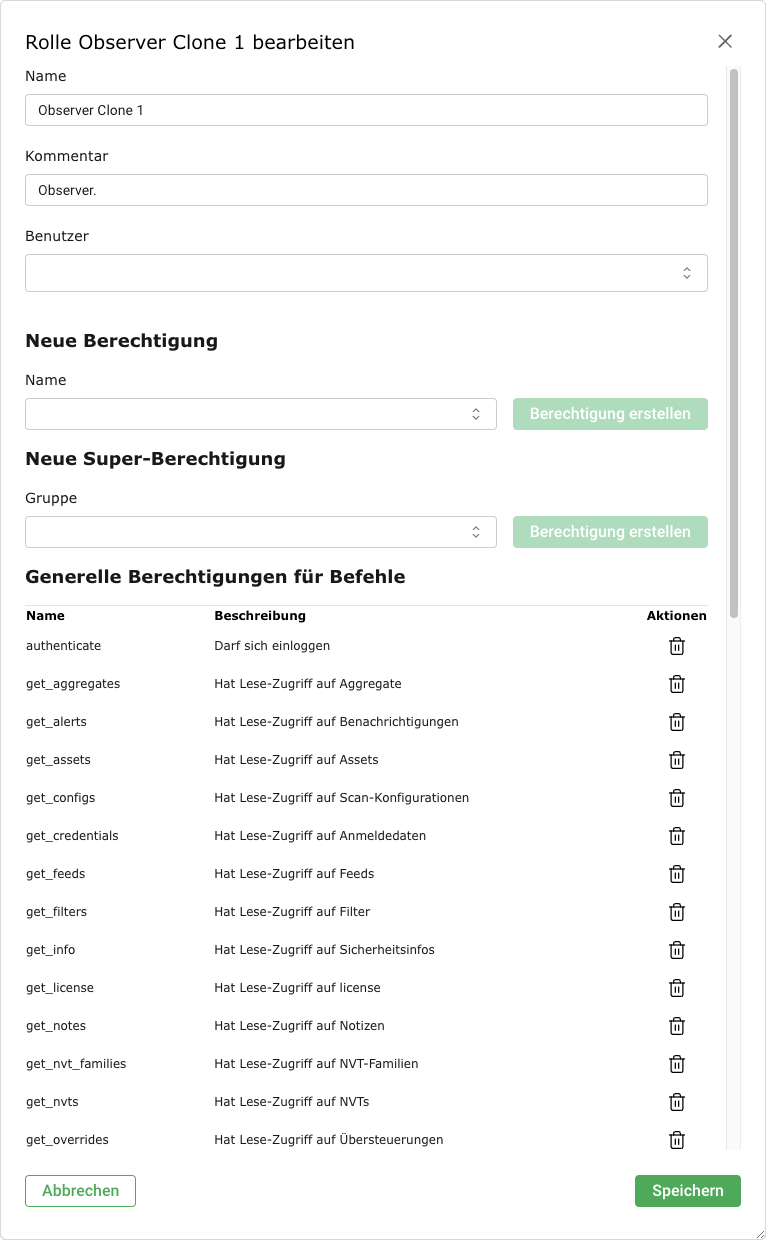This screenshot has height=1240, width=766.
Task: Click trash icon next to get_filters
Action: point(677,912)
